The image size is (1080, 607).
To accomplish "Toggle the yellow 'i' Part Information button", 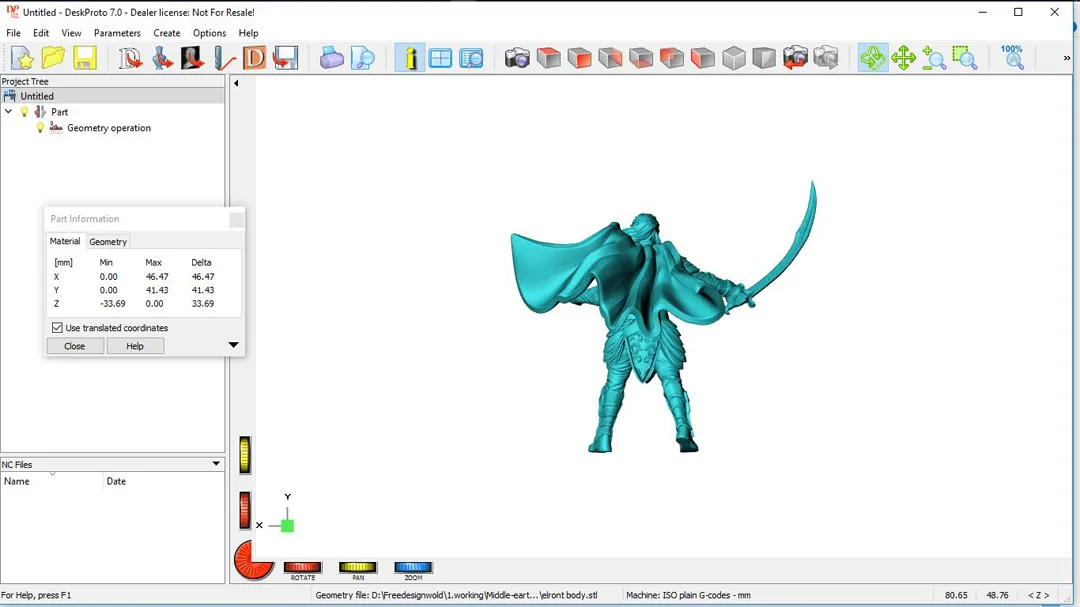I will click(410, 58).
